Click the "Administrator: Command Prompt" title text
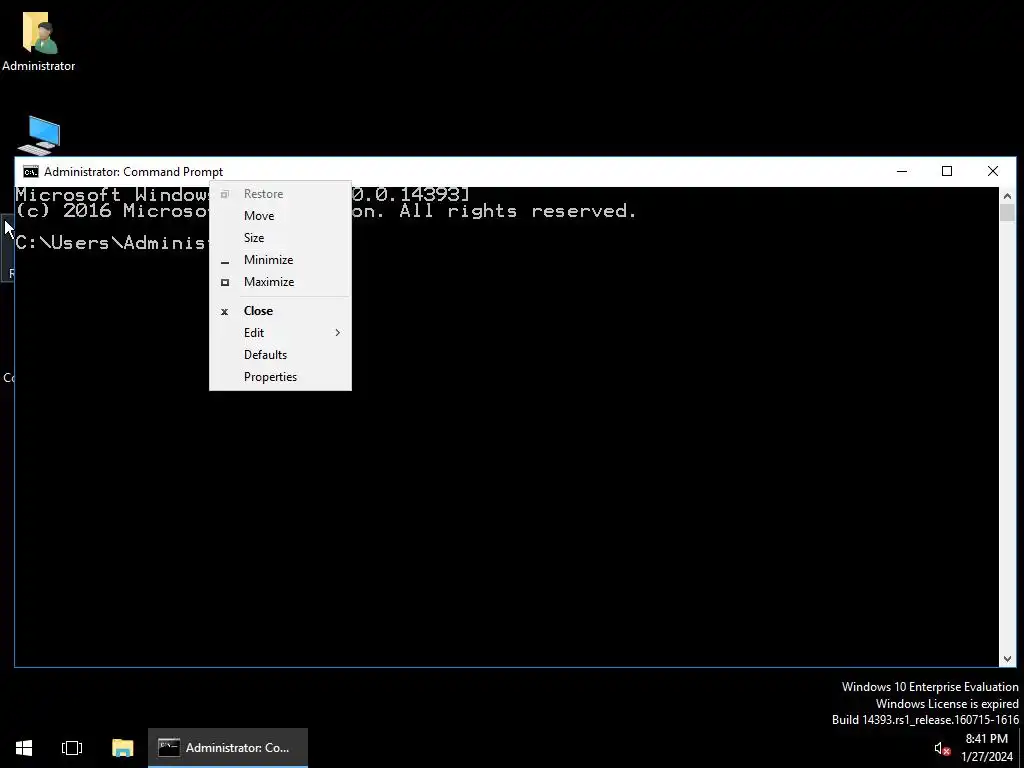This screenshot has height=768, width=1024. [x=133, y=172]
